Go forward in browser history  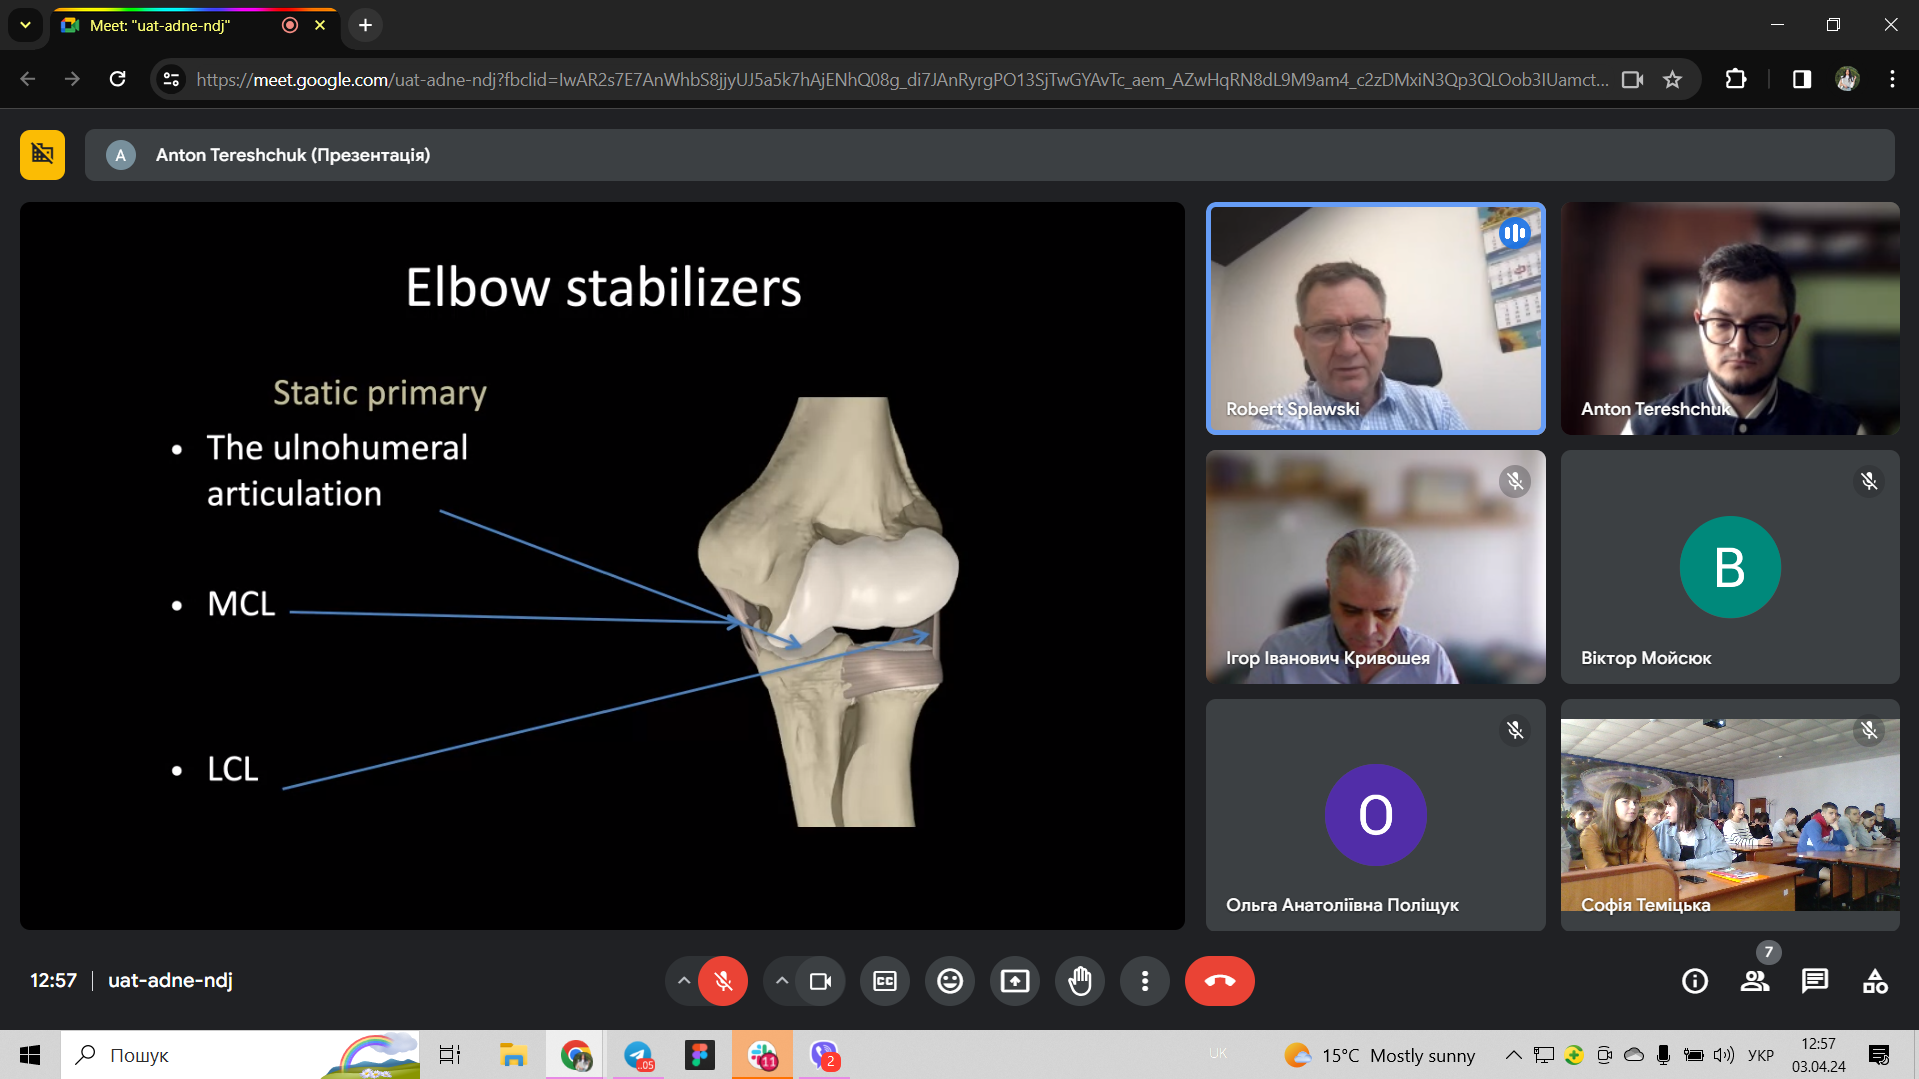tap(72, 79)
